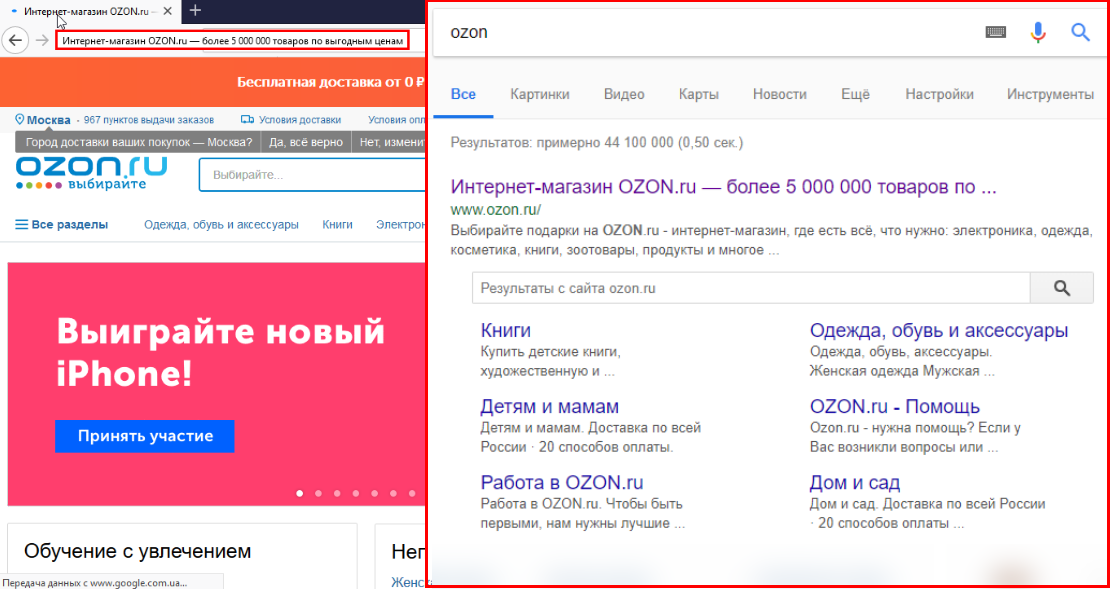This screenshot has height=589, width=1110.
Task: Confirm city with Да, всё верно button
Action: point(306,142)
